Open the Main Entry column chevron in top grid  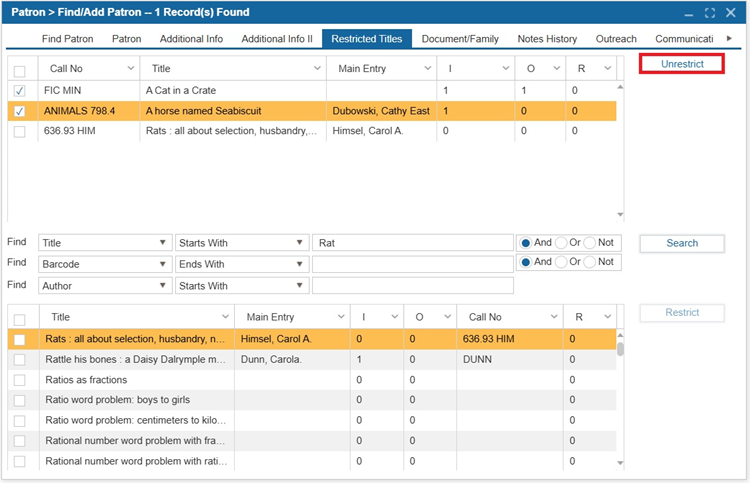428,68
